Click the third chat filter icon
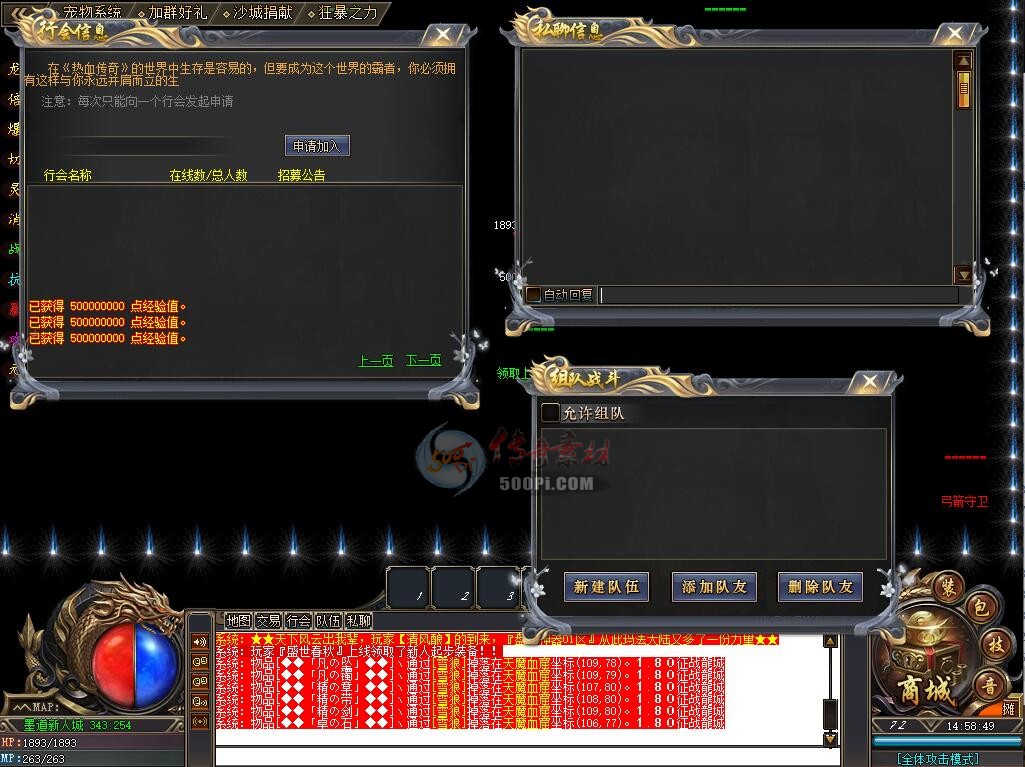Screen dimensions: 1025x767 pyautogui.click(x=200, y=681)
